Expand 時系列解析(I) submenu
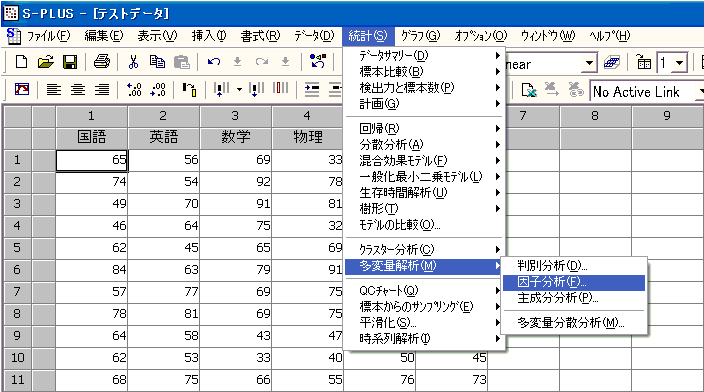Screen dimensions: 704x392 tap(423, 339)
